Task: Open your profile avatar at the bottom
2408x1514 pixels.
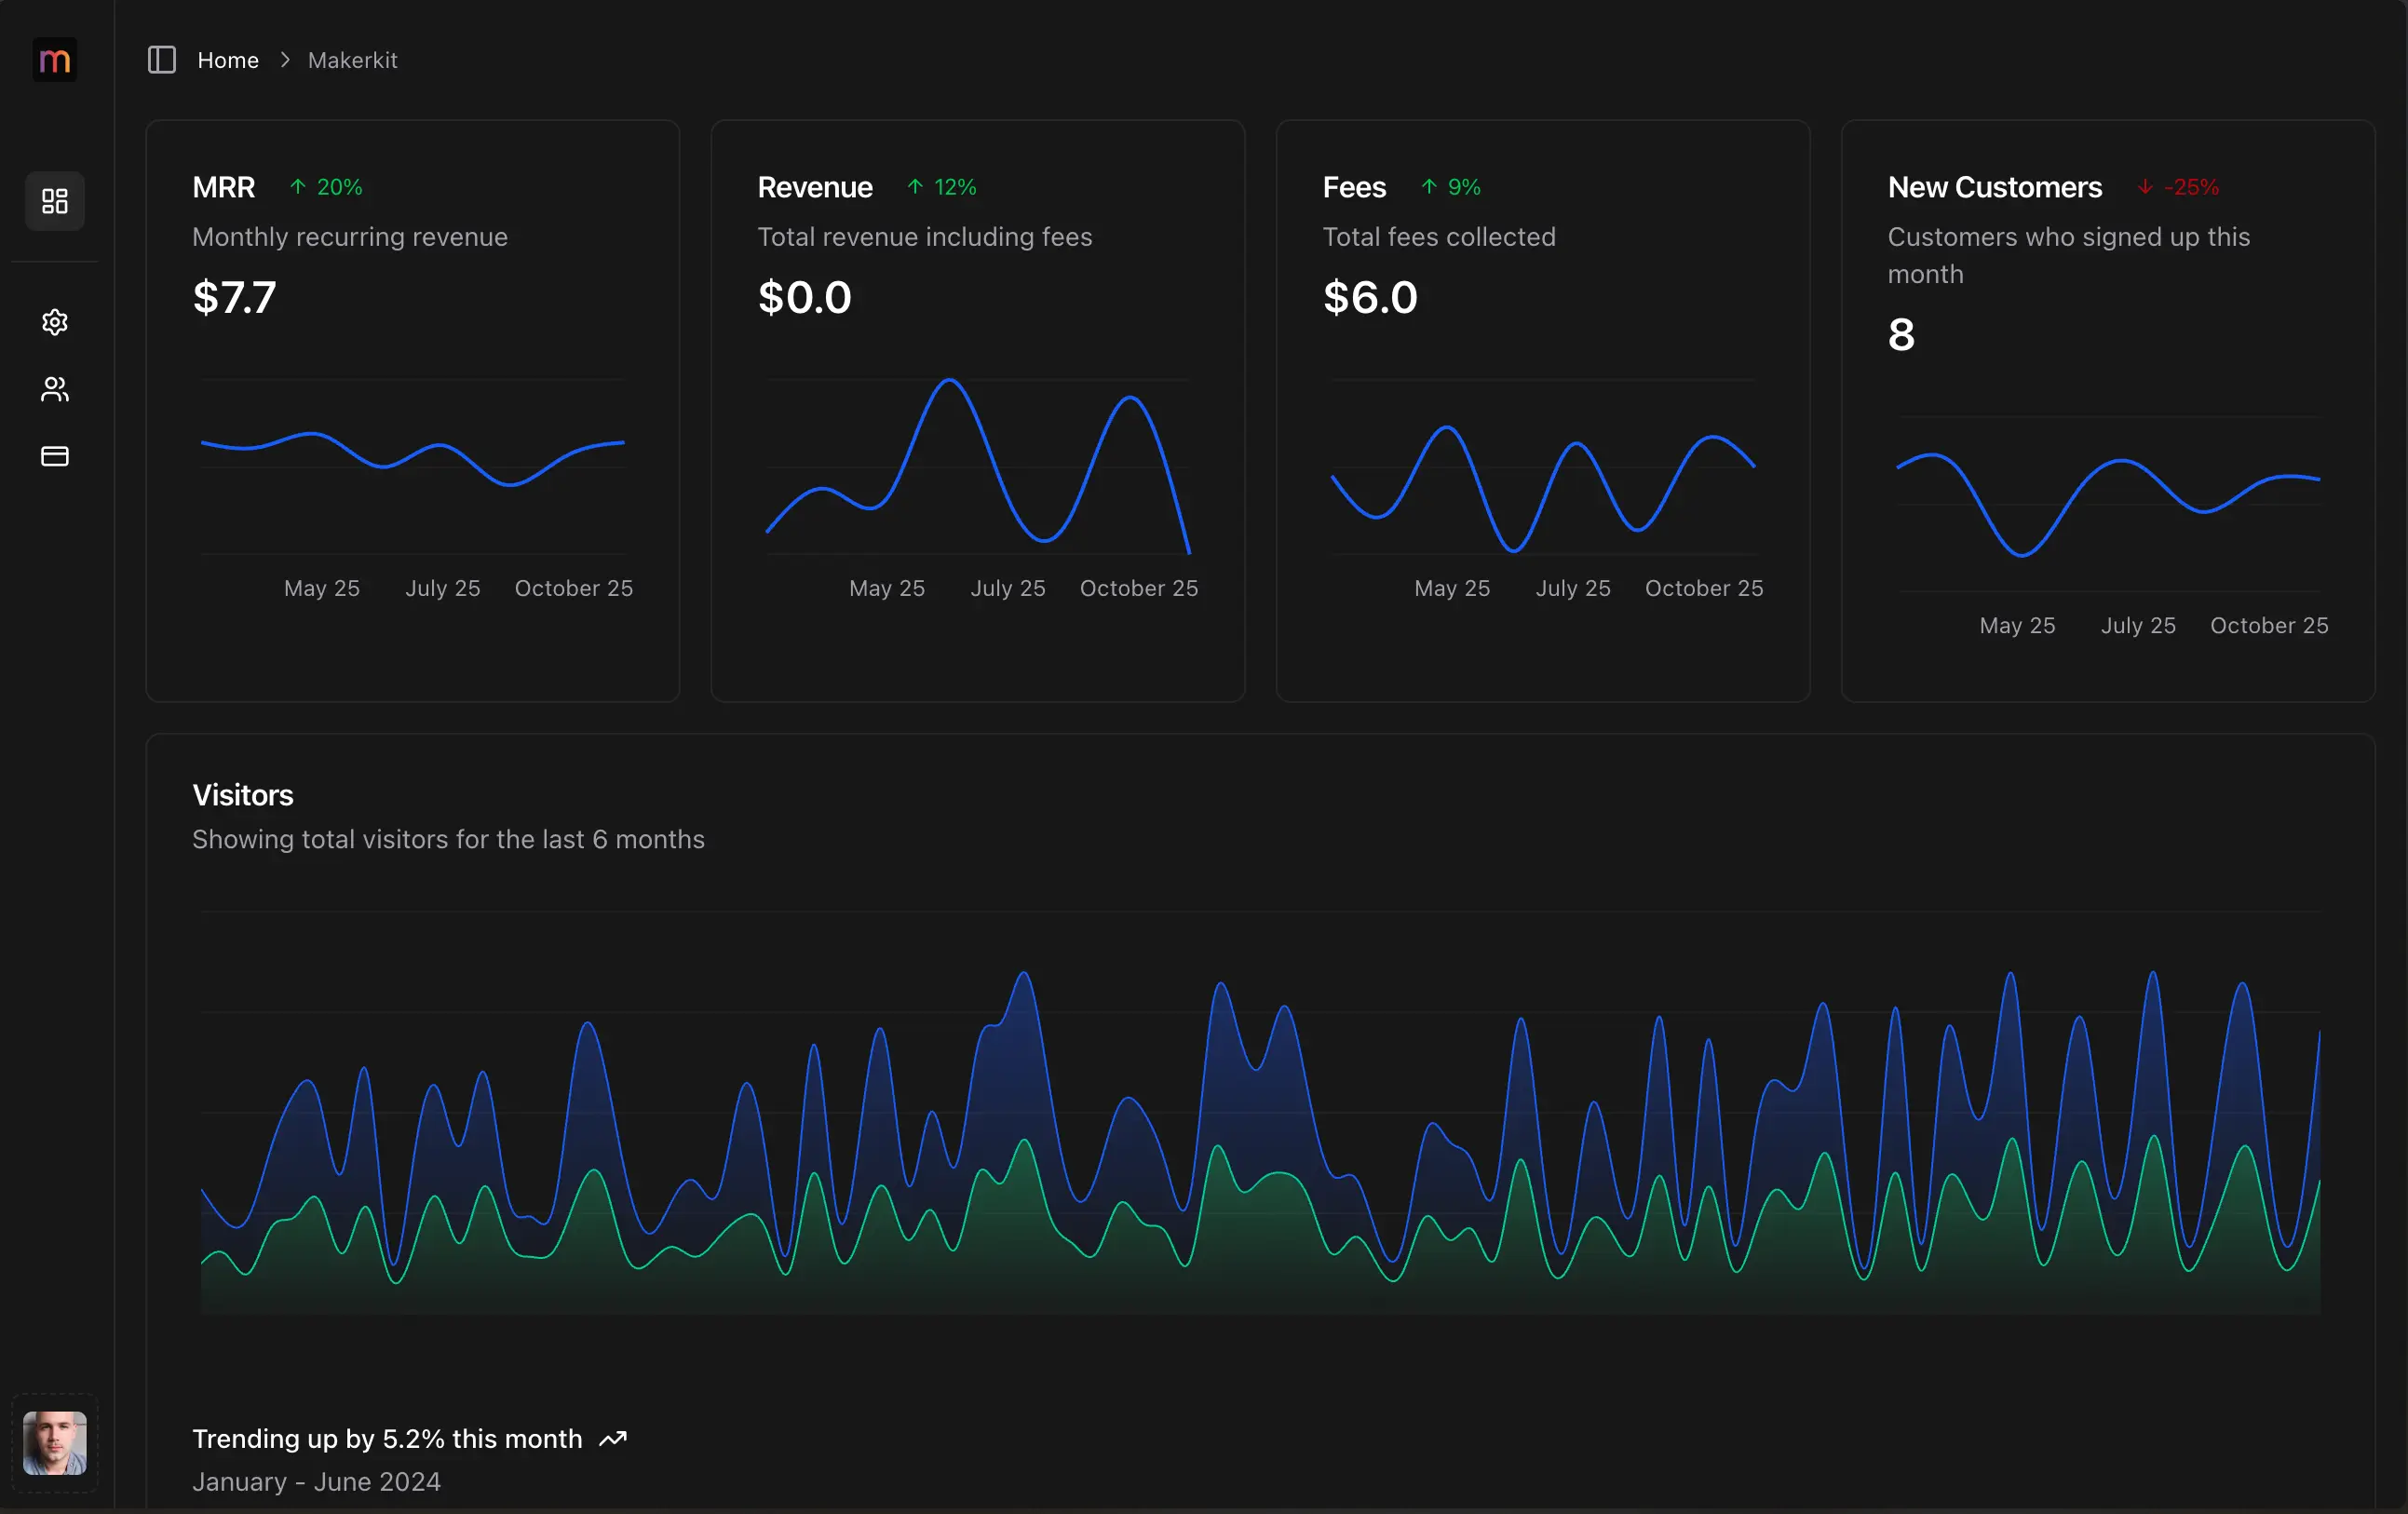Action: pos(54,1443)
